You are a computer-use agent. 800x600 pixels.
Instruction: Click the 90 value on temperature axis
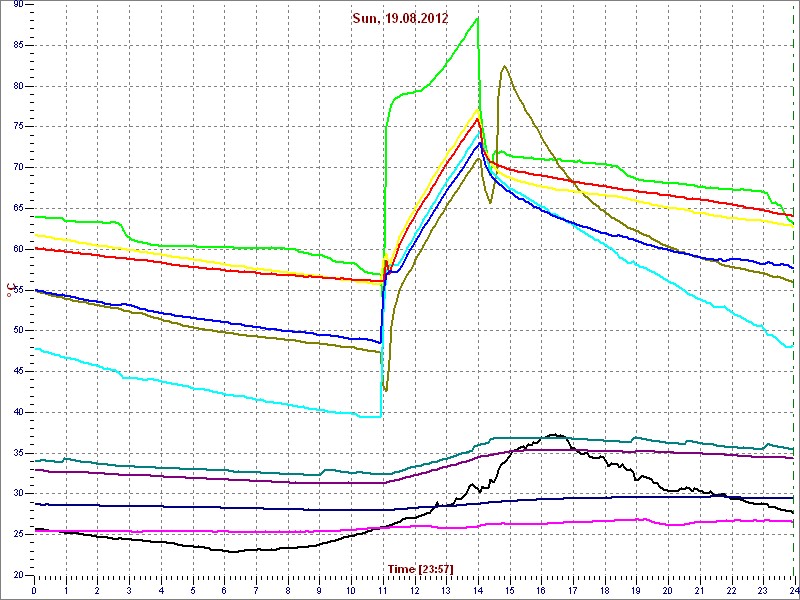pos(18,5)
